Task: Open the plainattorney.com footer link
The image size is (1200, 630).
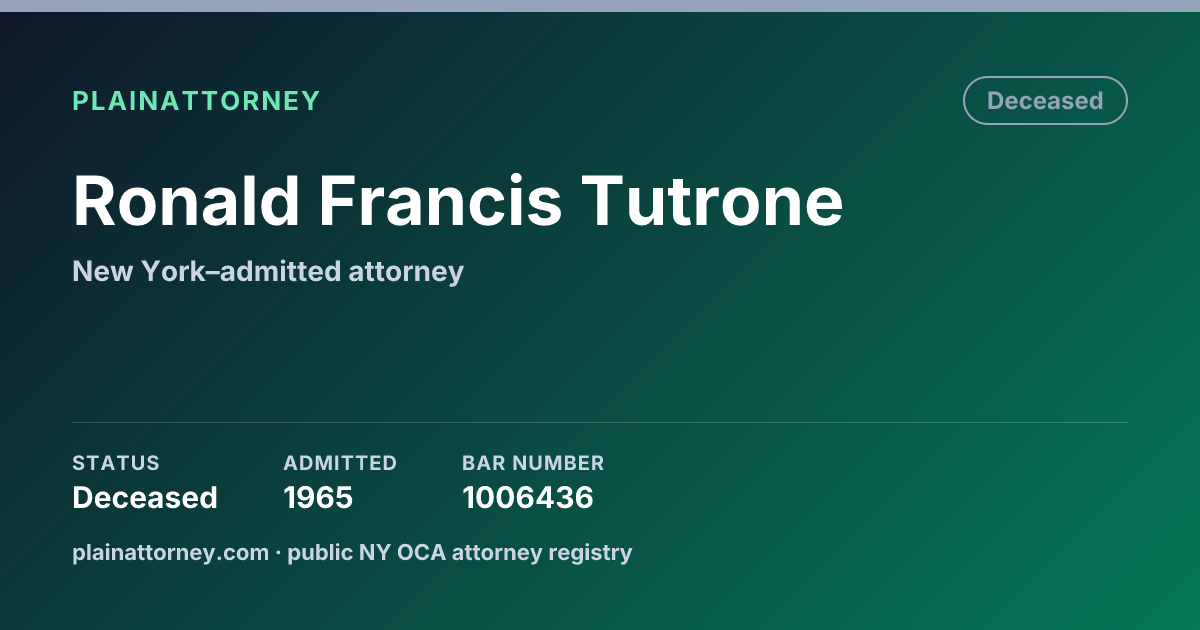Action: pyautogui.click(x=171, y=552)
